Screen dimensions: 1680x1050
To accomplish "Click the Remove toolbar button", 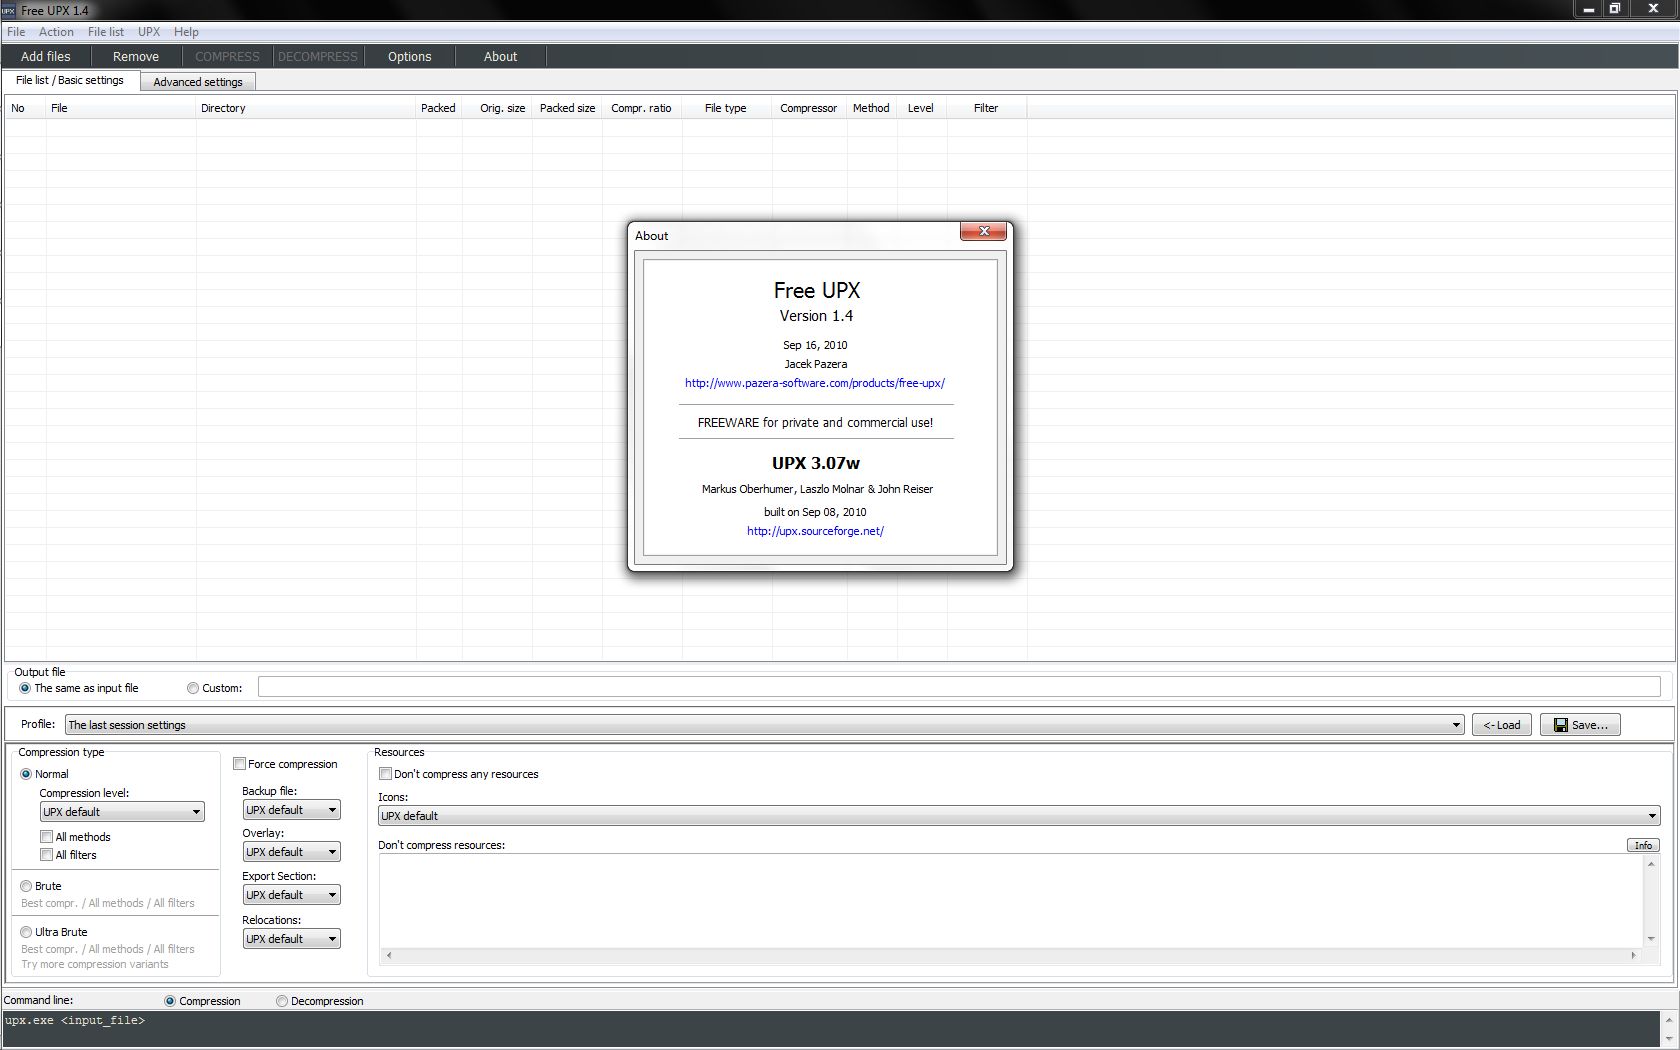I will (x=136, y=57).
